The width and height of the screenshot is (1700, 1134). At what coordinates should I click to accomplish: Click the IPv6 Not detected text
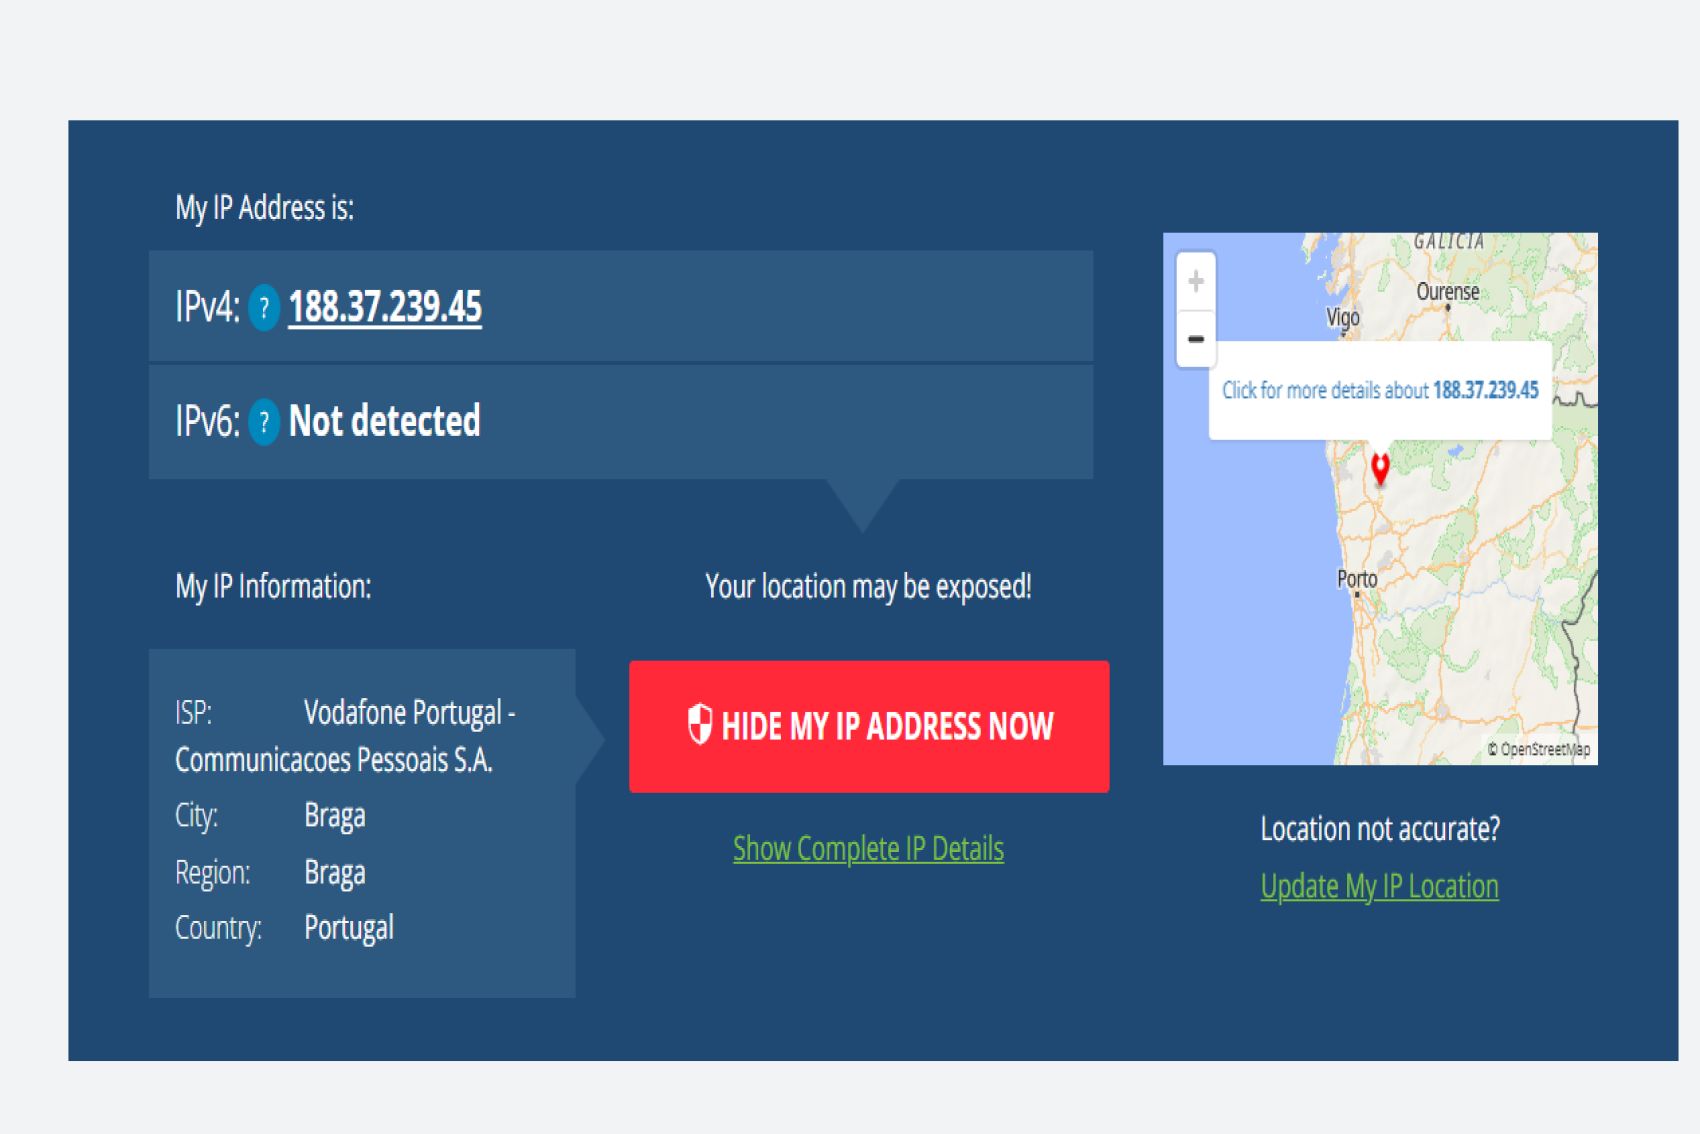tap(385, 421)
